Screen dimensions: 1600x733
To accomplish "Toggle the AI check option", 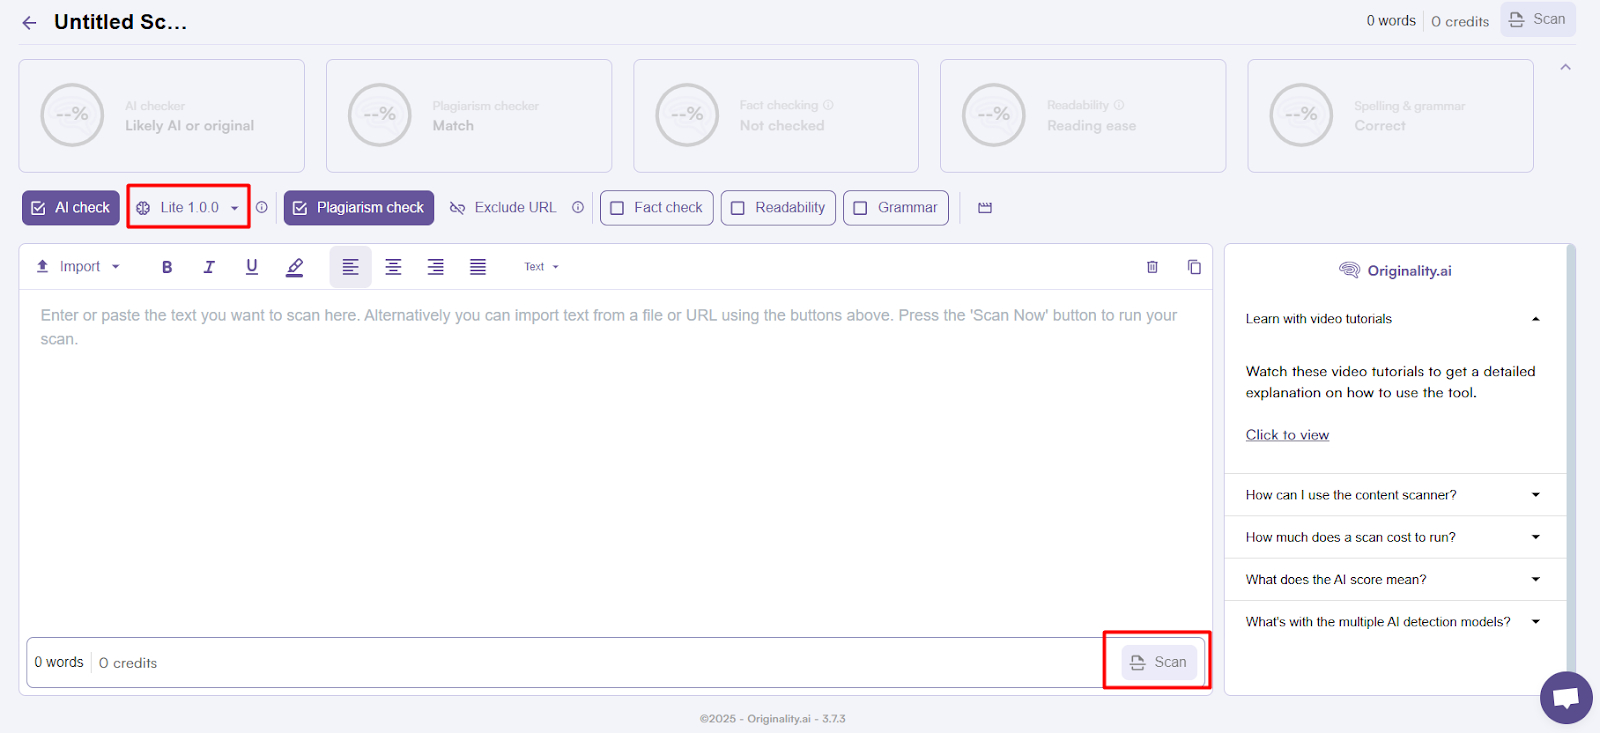I will click(x=71, y=208).
